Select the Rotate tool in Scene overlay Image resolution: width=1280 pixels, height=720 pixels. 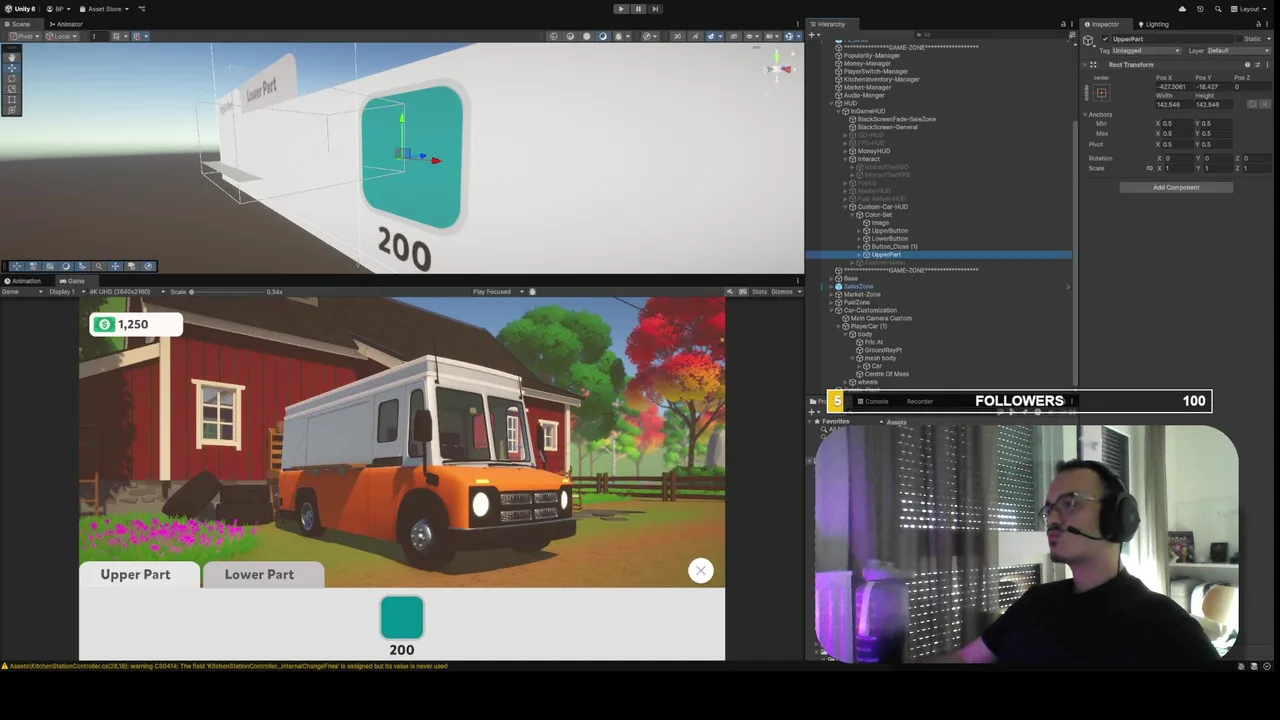[x=11, y=79]
